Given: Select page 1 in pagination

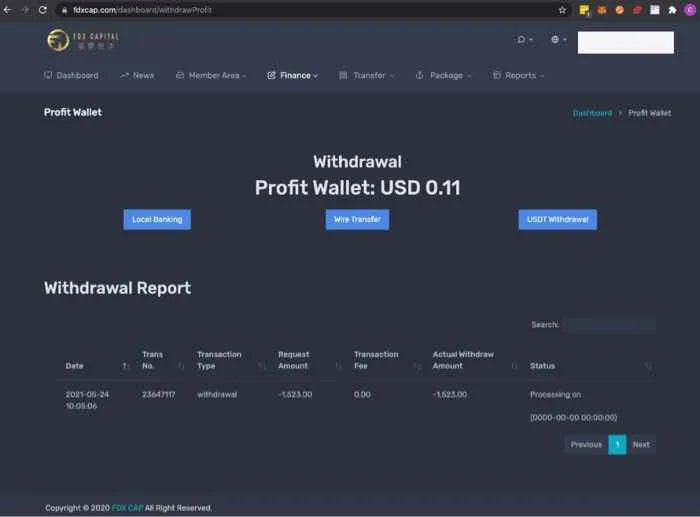Looking at the screenshot, I should click(617, 445).
